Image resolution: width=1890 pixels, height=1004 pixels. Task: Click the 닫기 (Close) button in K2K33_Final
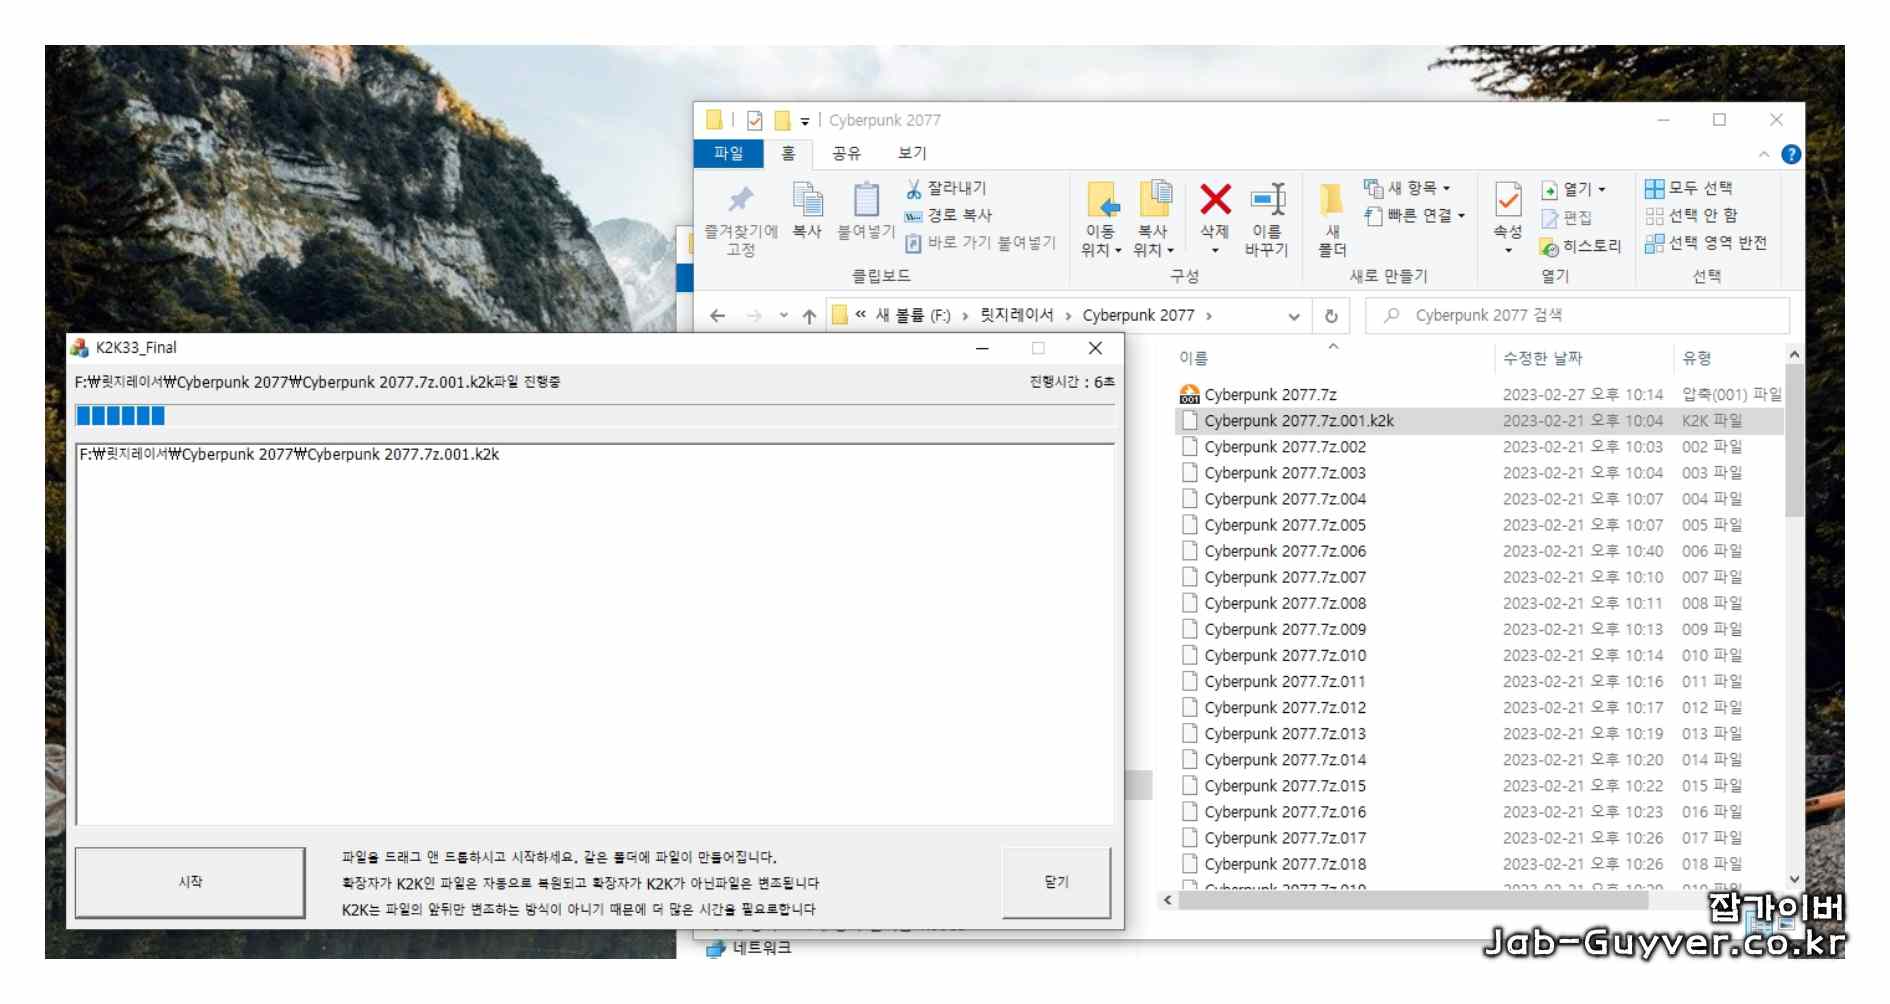pyautogui.click(x=1056, y=882)
